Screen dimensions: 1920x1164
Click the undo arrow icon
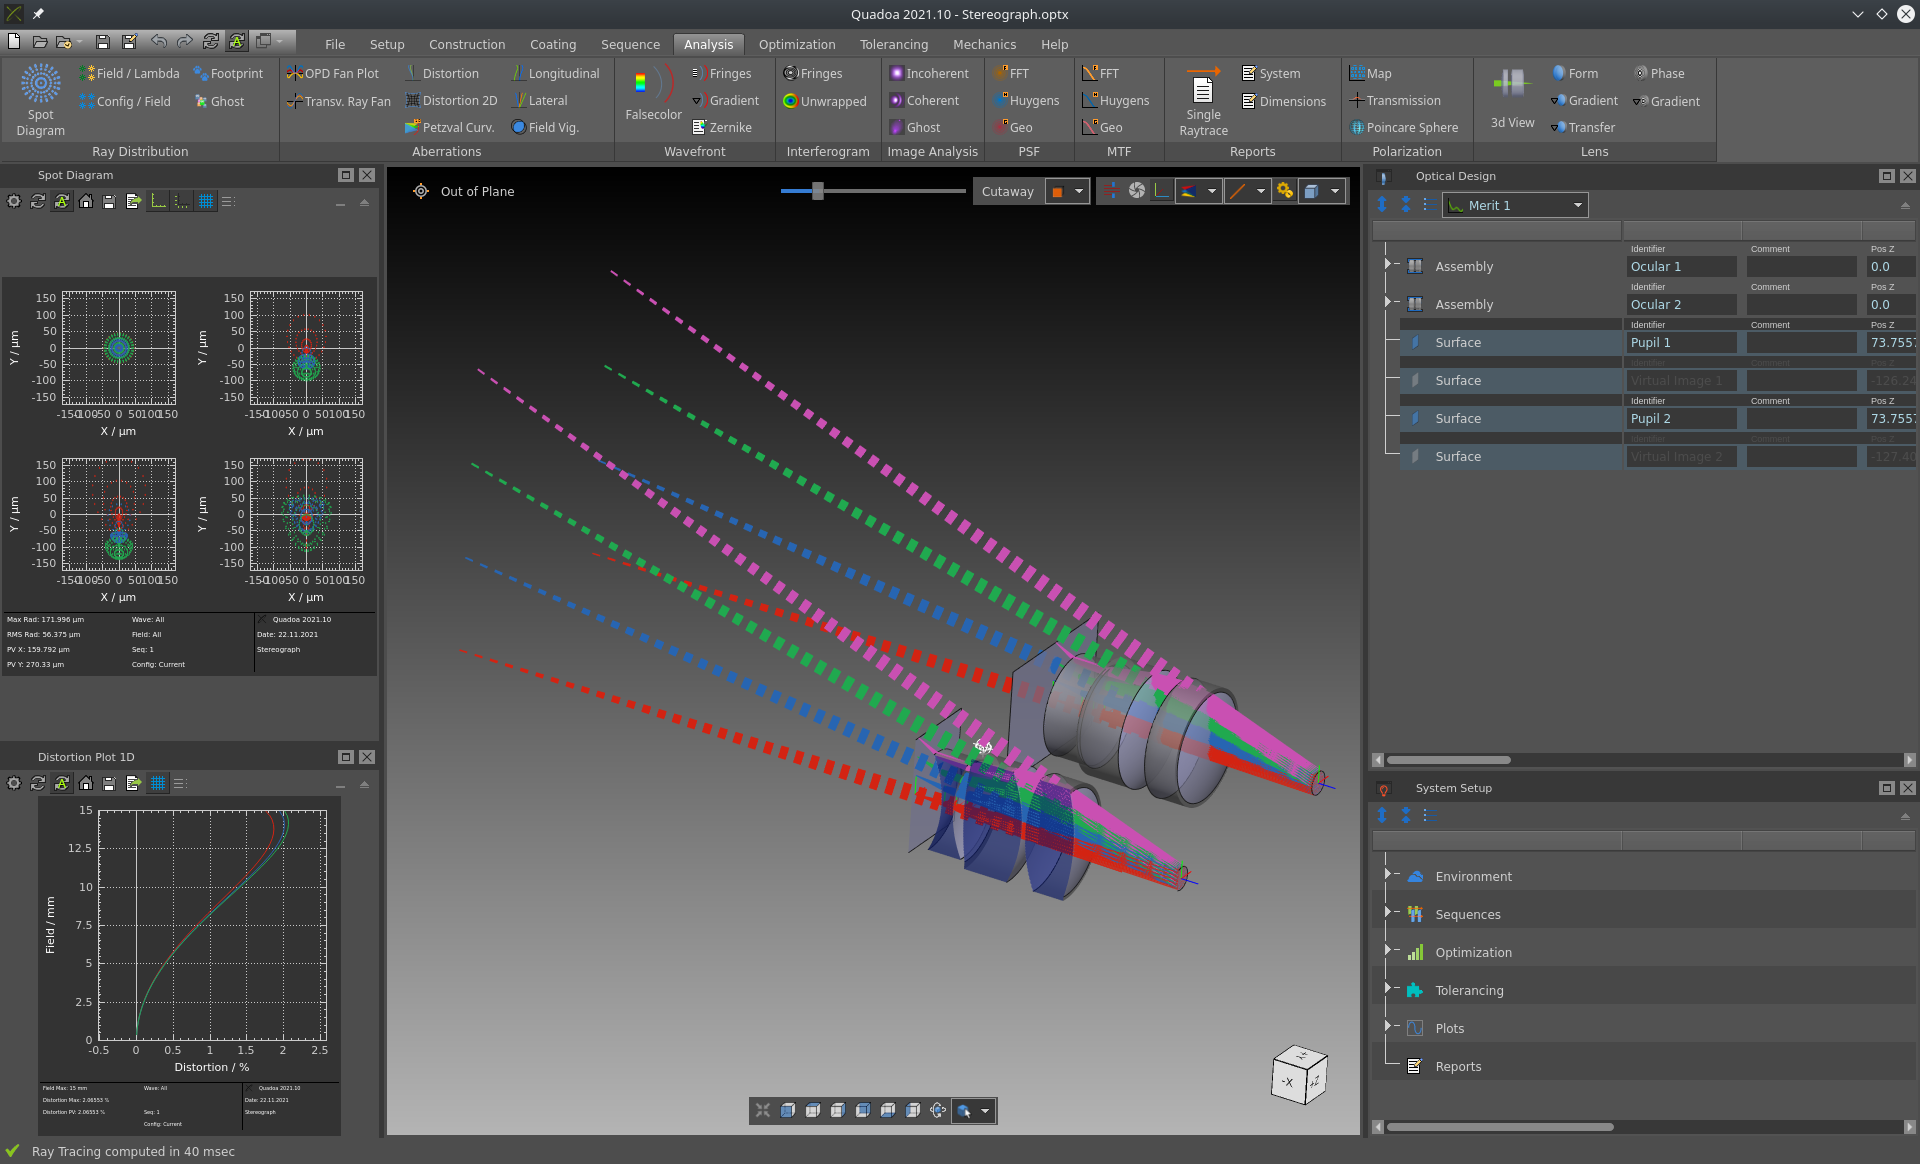click(158, 41)
